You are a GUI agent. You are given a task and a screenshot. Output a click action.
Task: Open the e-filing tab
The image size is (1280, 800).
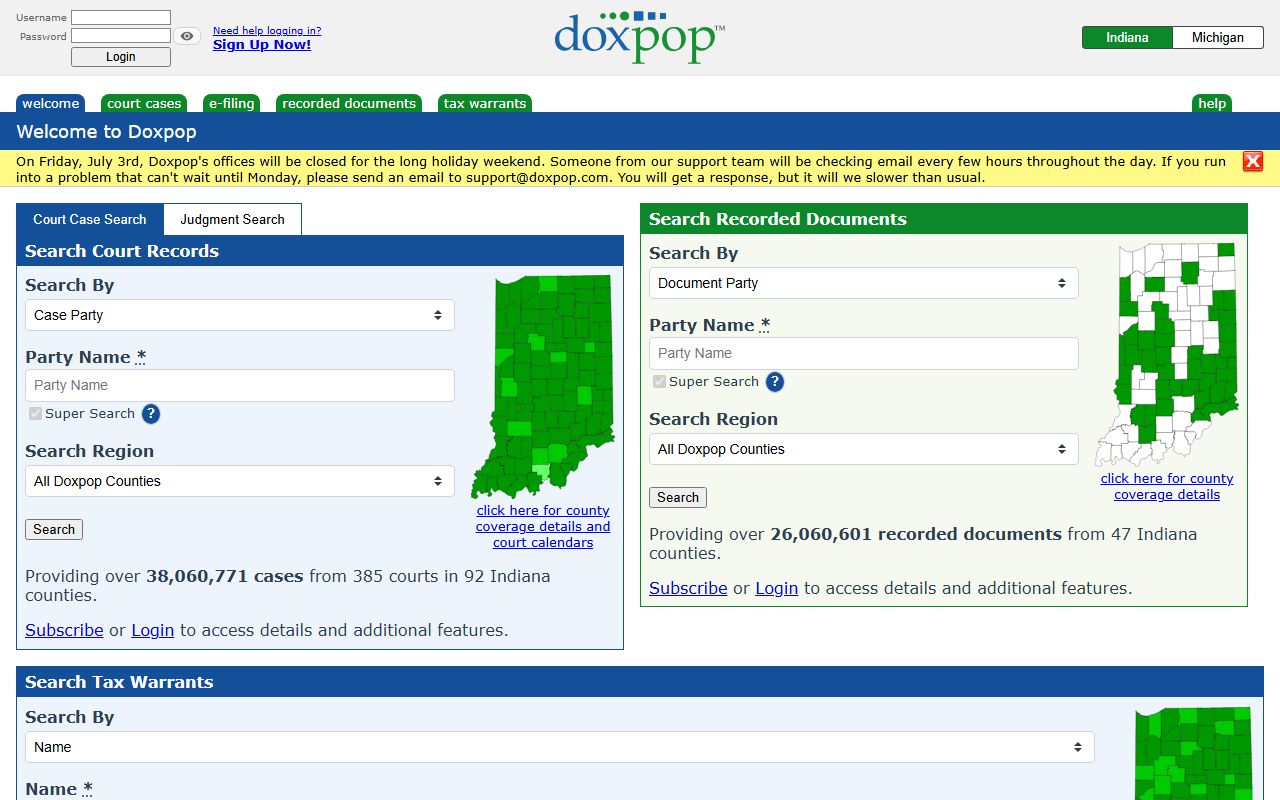[x=232, y=103]
